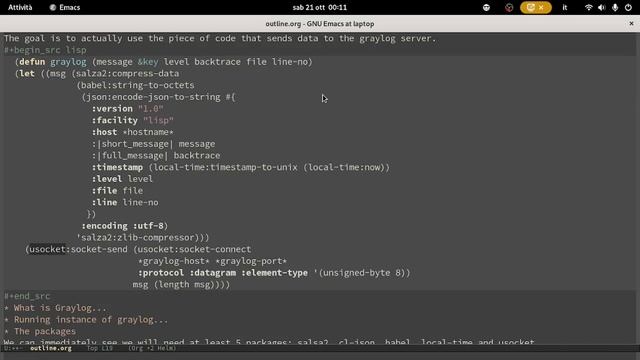This screenshot has height=360, width=640.
Task: Click '(length msg)' expression
Action: click(x=184, y=284)
